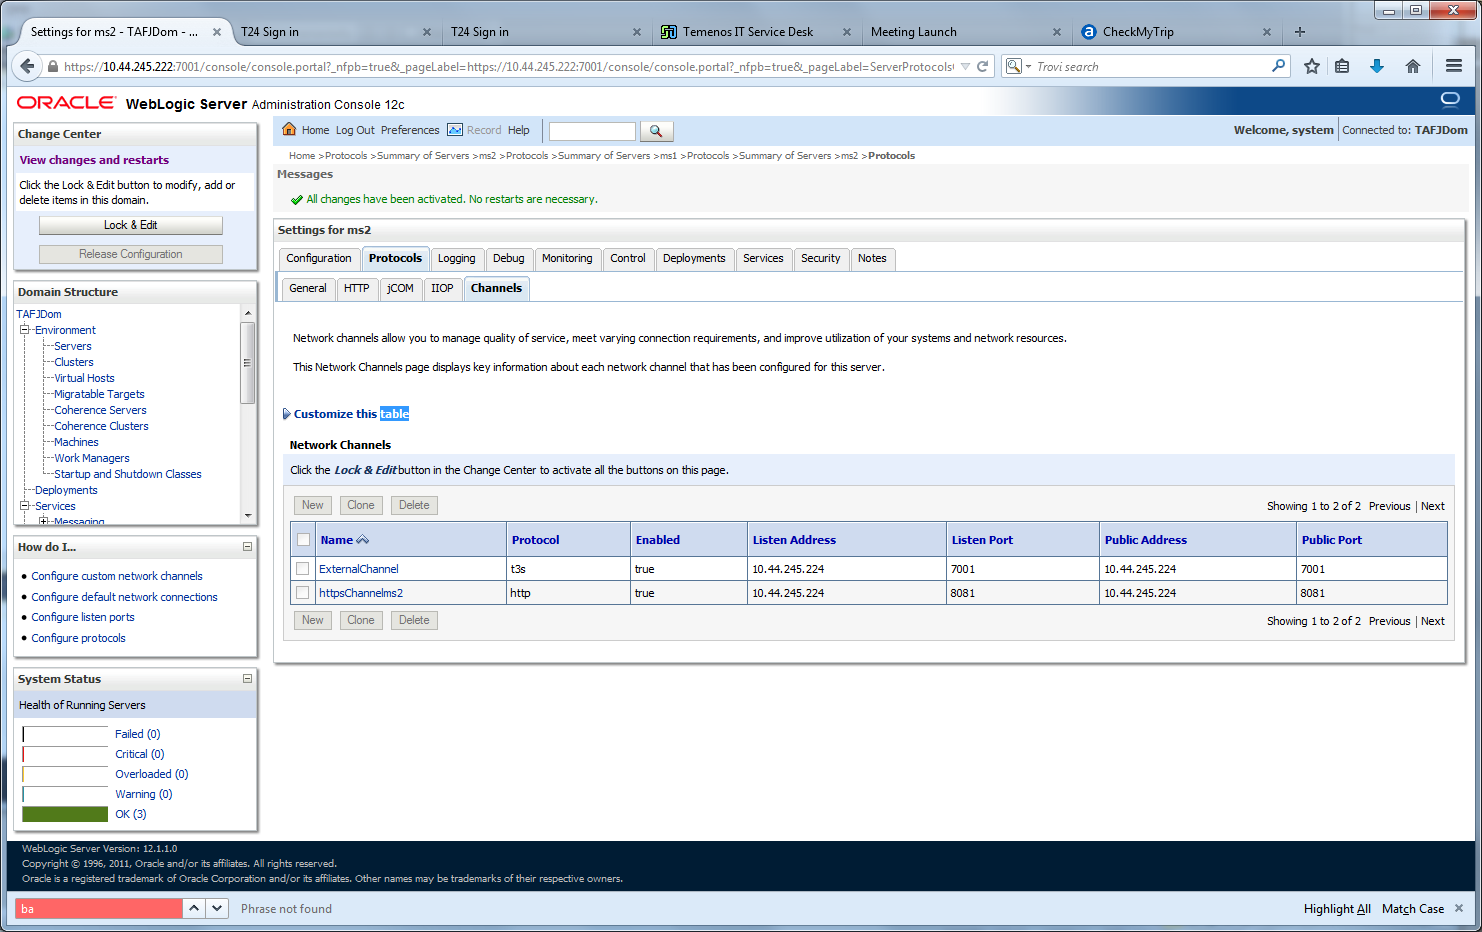Viewport: 1482px width, 932px height.
Task: Click the Name column sort icon
Action: (x=362, y=540)
